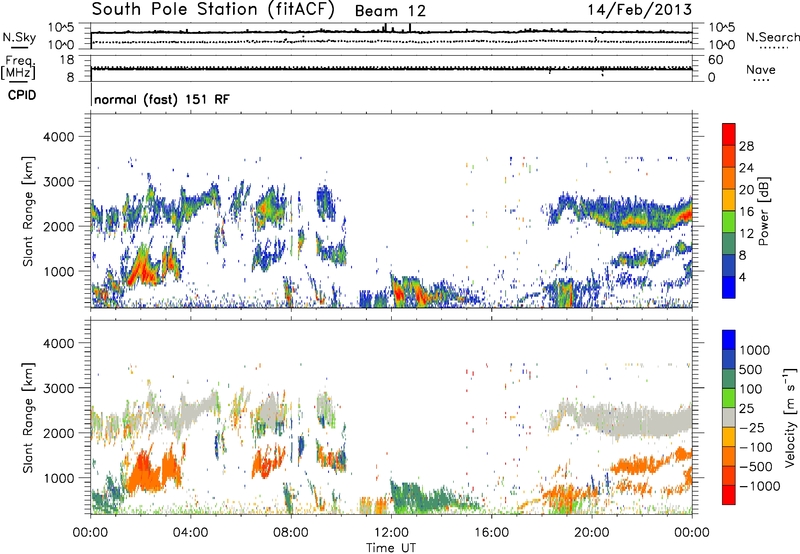The image size is (800, 554).
Task: Click the right '10^0' N.Search axis label
Action: [x=722, y=45]
